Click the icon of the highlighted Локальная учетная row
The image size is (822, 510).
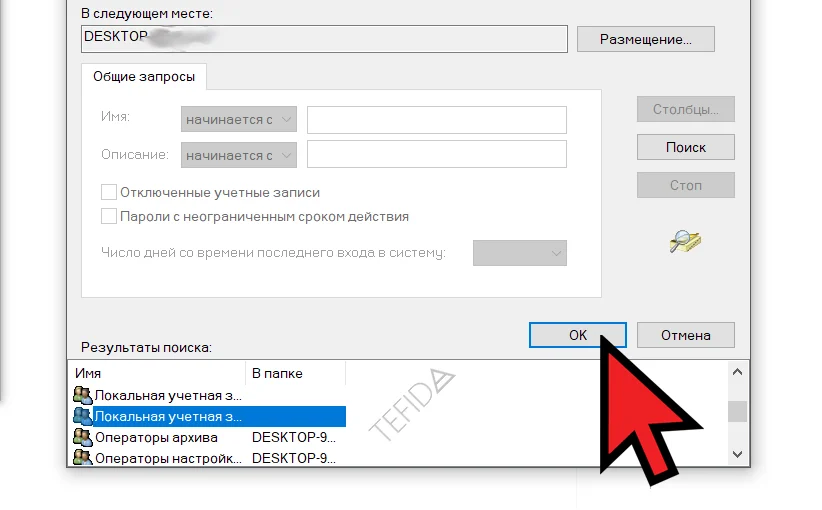(x=82, y=416)
